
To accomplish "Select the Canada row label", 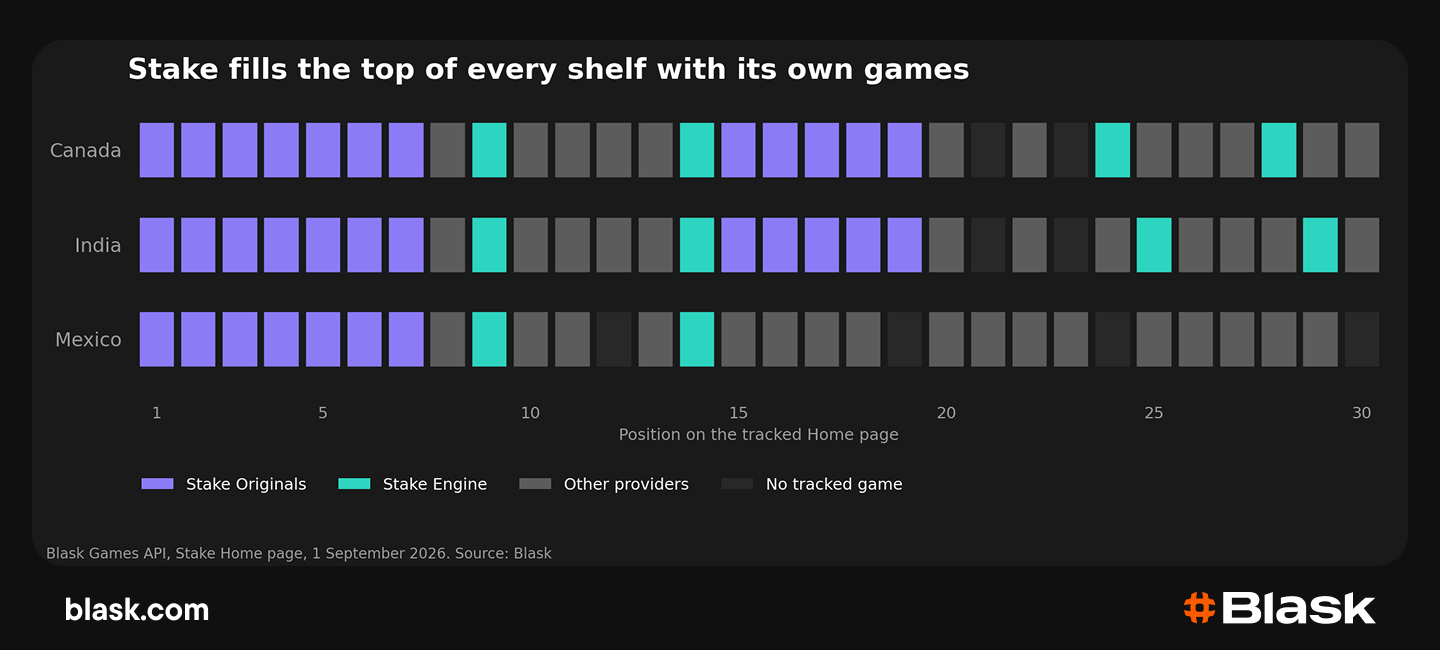I will pyautogui.click(x=86, y=151).
